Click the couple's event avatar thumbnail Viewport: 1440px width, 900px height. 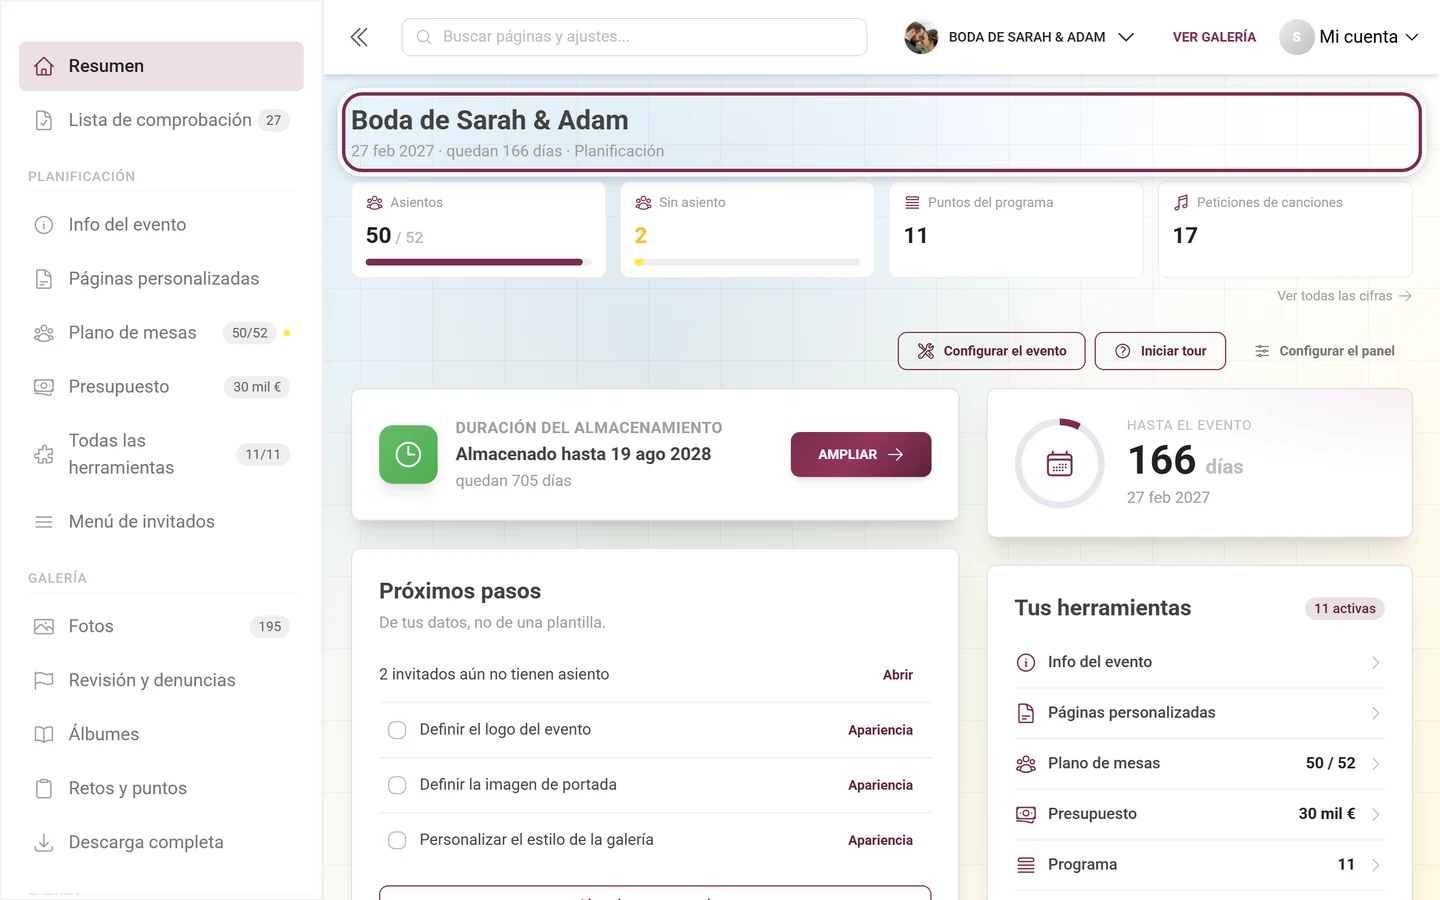coord(921,37)
